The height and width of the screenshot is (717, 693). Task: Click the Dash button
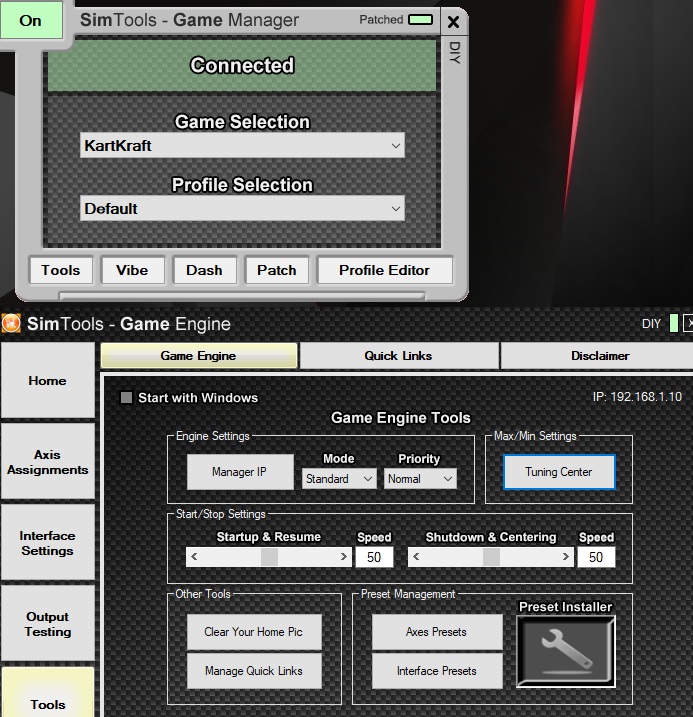pyautogui.click(x=204, y=270)
